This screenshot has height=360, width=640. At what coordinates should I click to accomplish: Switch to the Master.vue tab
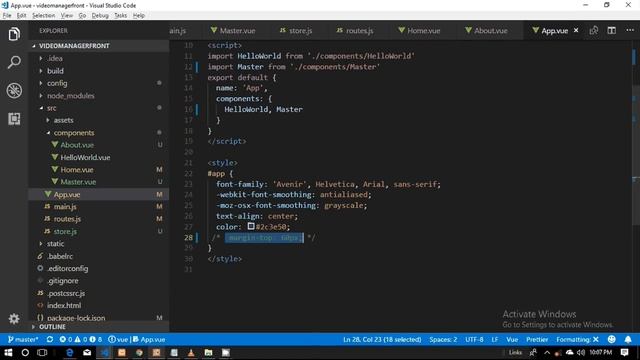233,31
